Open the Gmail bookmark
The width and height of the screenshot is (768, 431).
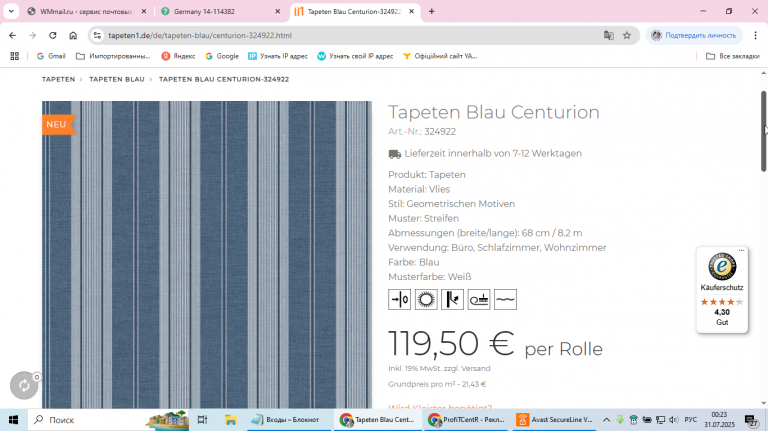51,56
